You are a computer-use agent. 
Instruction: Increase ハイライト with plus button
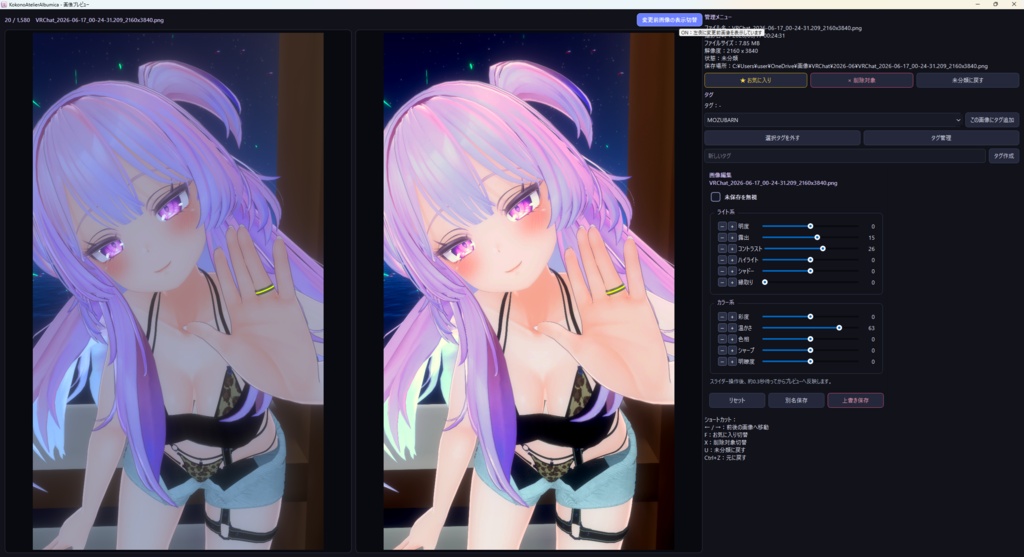[x=732, y=260]
